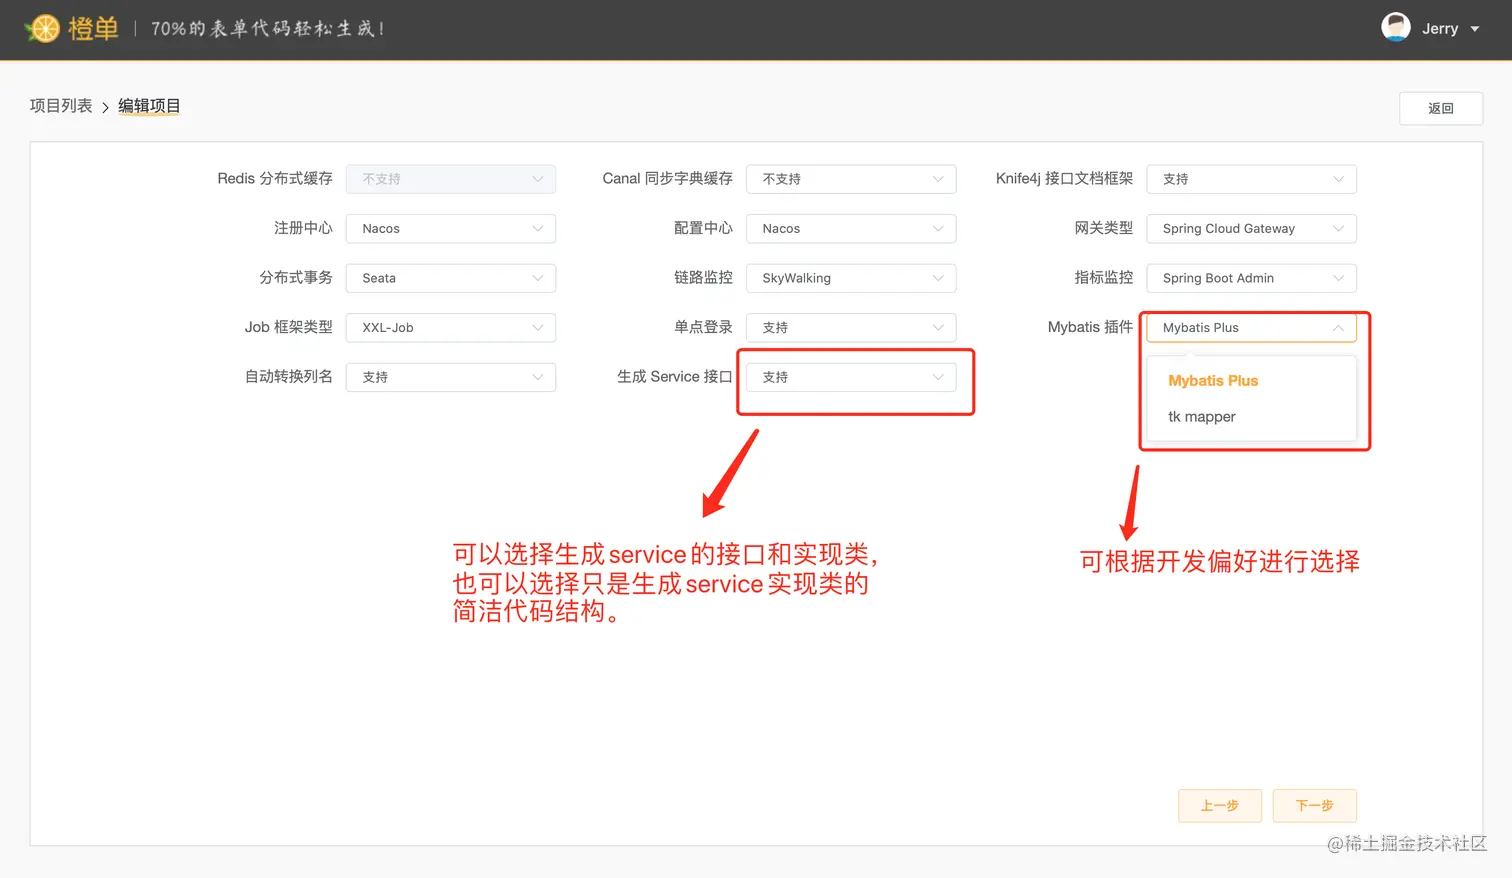This screenshot has width=1512, height=878.
Task: Open the 指标监控 Spring Boot Admin dropdown
Action: pyautogui.click(x=1251, y=278)
